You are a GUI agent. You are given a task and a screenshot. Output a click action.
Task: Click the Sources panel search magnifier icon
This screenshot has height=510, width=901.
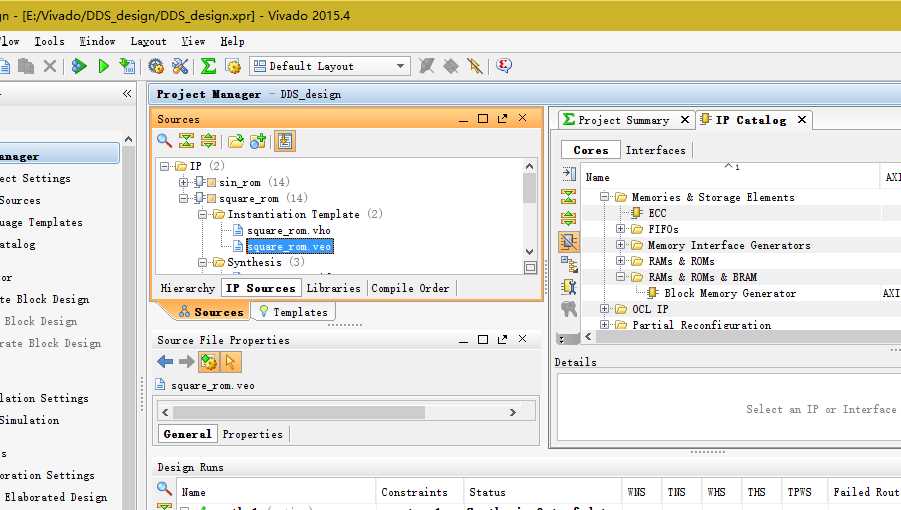coord(164,140)
